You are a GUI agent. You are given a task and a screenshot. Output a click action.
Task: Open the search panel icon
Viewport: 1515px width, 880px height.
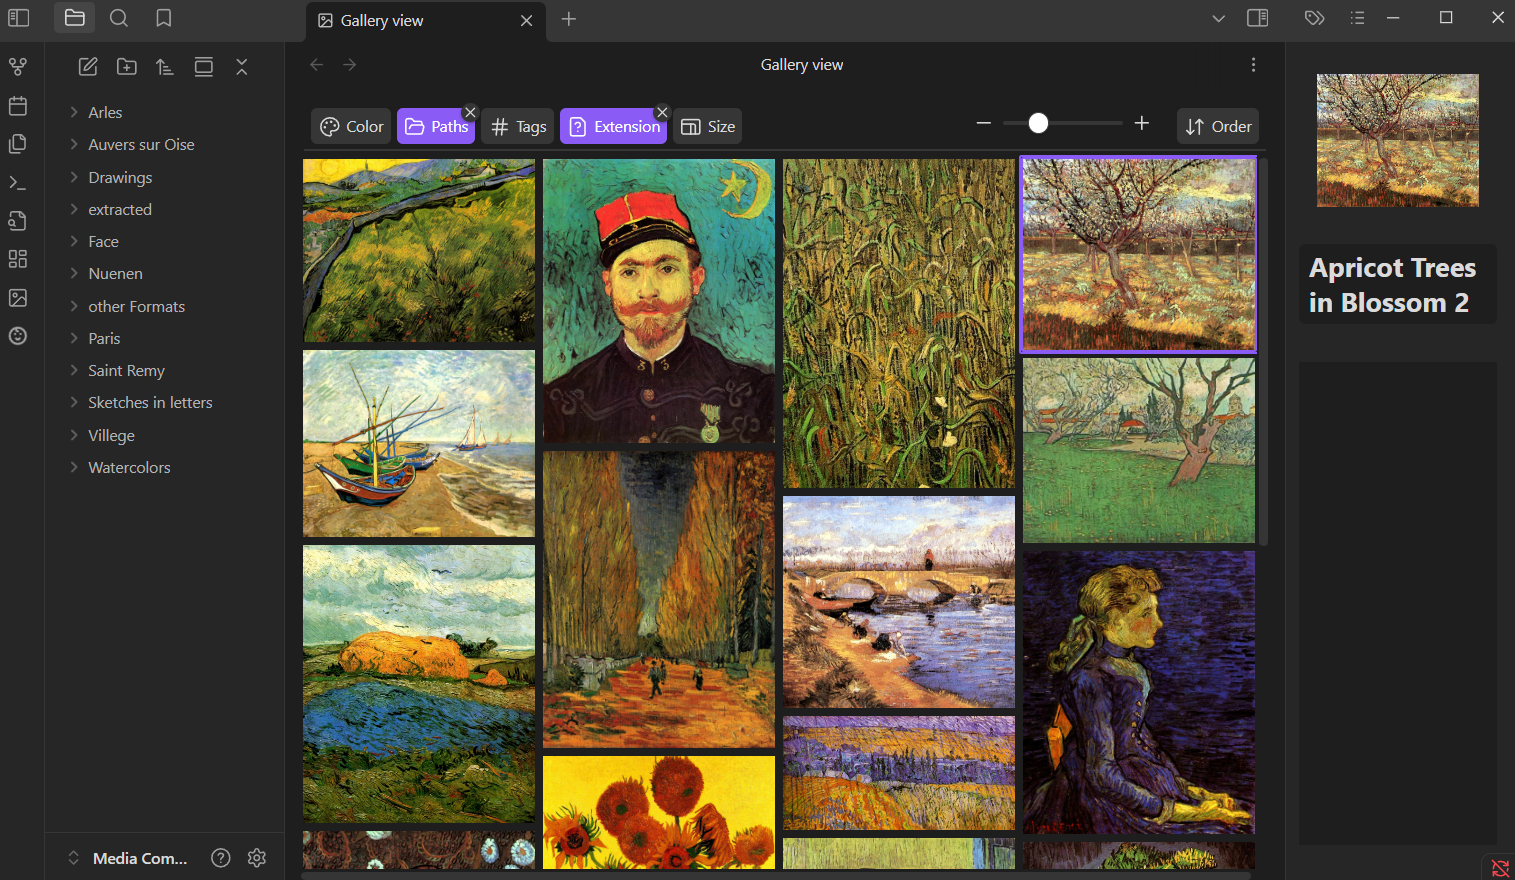tap(119, 18)
